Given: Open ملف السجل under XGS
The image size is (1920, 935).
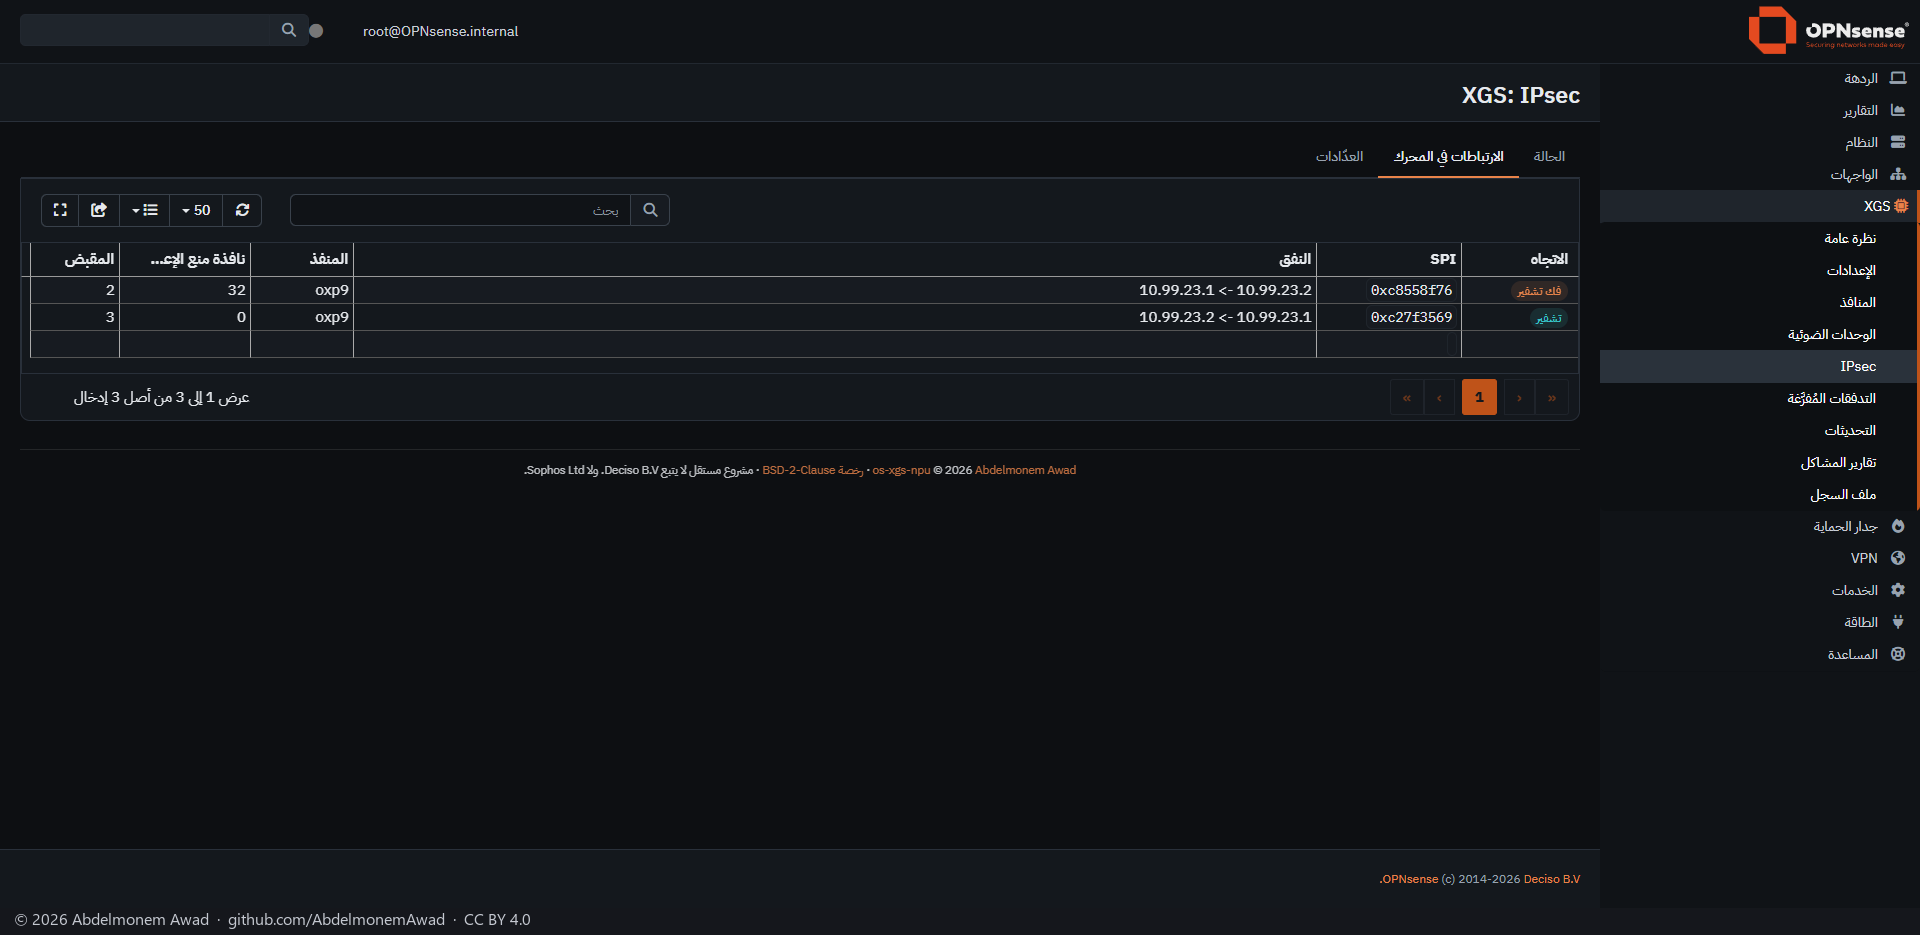Looking at the screenshot, I should (x=1760, y=494).
